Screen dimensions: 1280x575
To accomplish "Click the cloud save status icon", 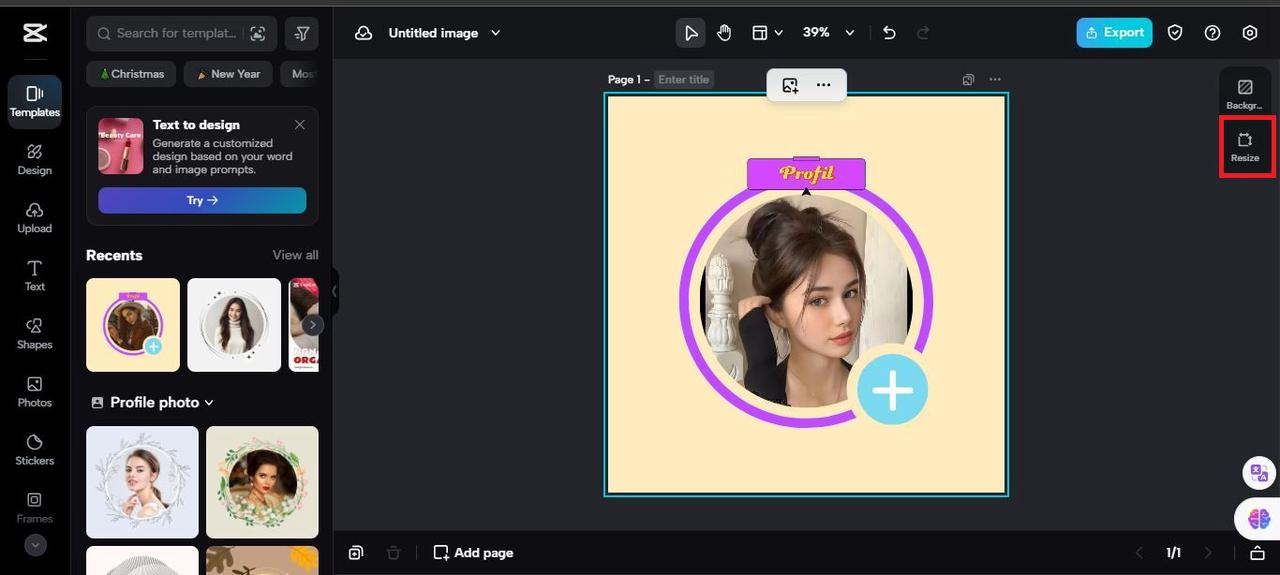I will pos(364,33).
